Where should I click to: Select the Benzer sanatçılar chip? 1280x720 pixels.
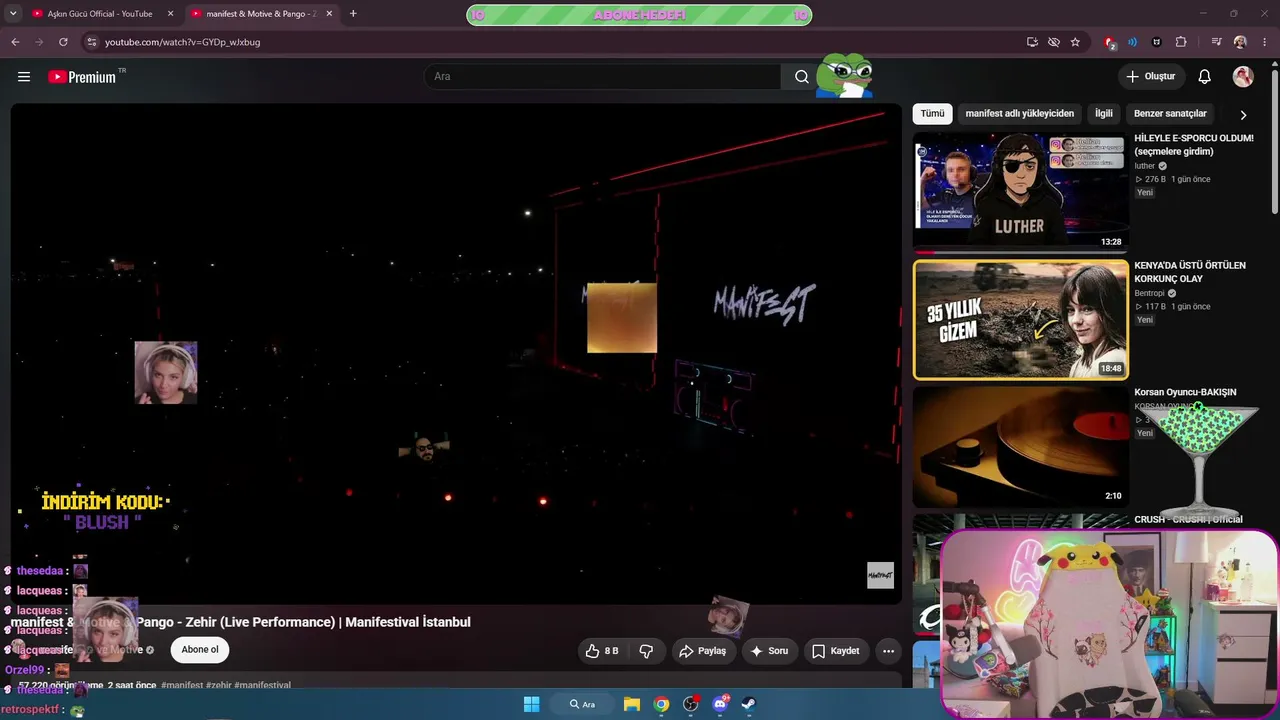tap(1170, 114)
